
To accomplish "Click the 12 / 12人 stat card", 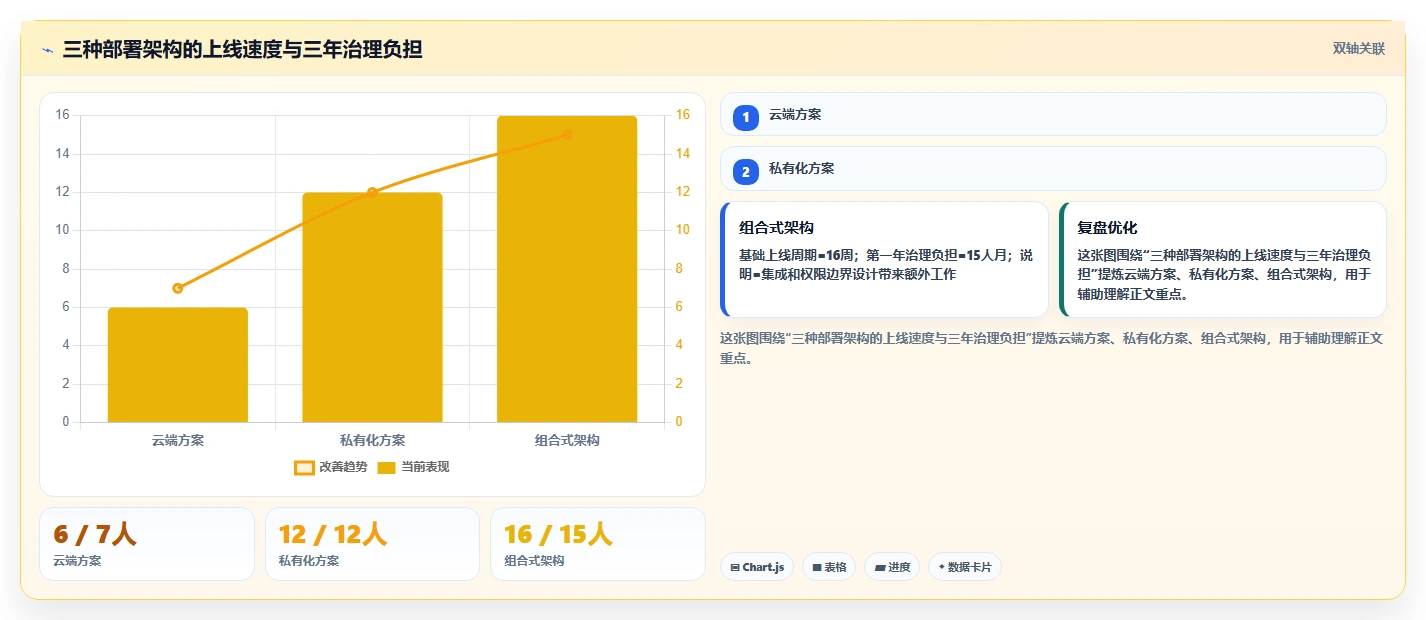I will coord(372,544).
